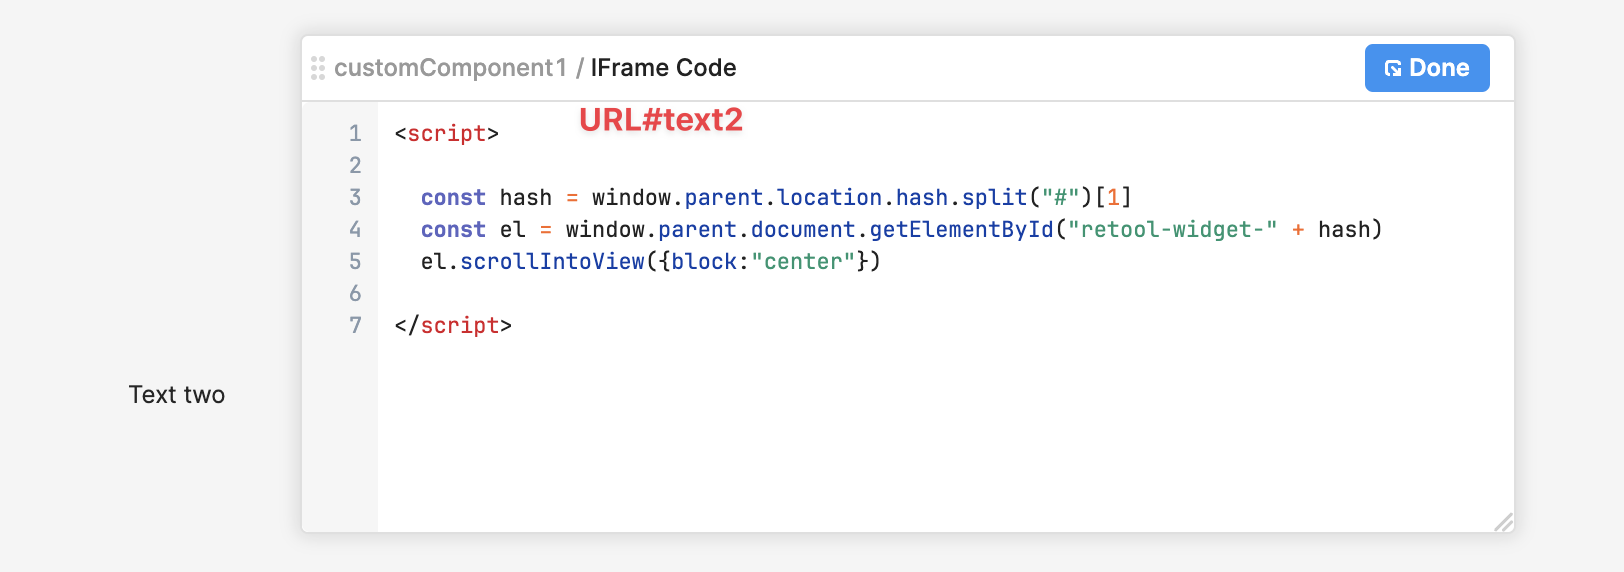The width and height of the screenshot is (1624, 572).
Task: Click the drag handle dots icon
Action: (318, 68)
